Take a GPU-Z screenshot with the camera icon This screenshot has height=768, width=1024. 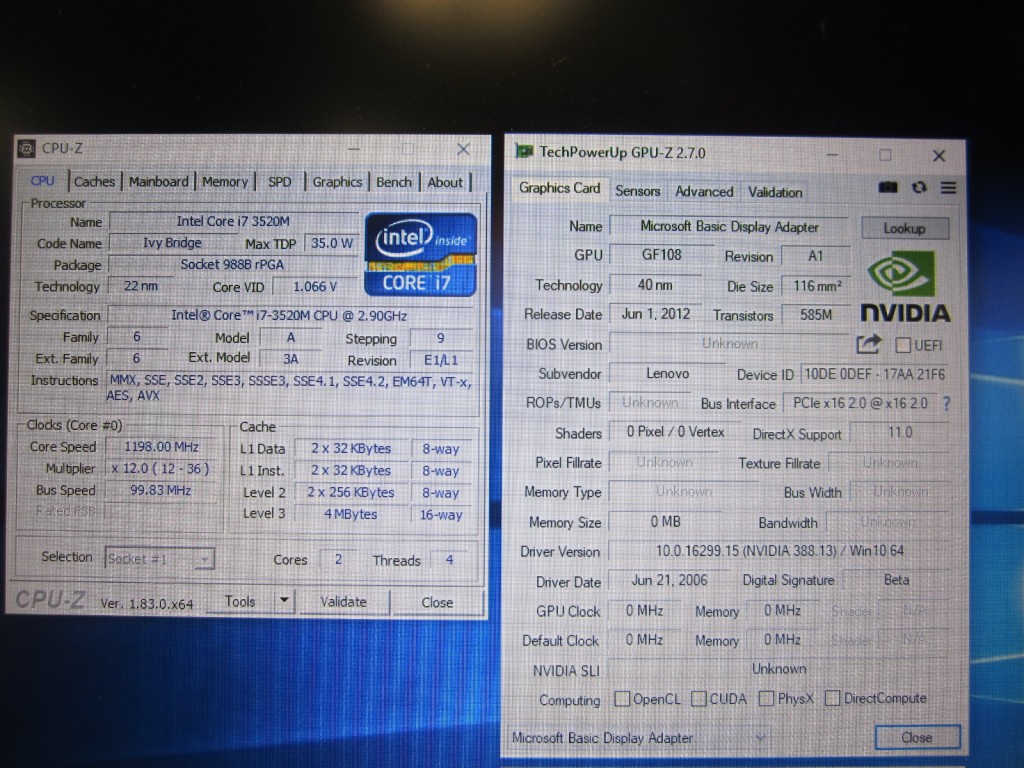pos(888,187)
